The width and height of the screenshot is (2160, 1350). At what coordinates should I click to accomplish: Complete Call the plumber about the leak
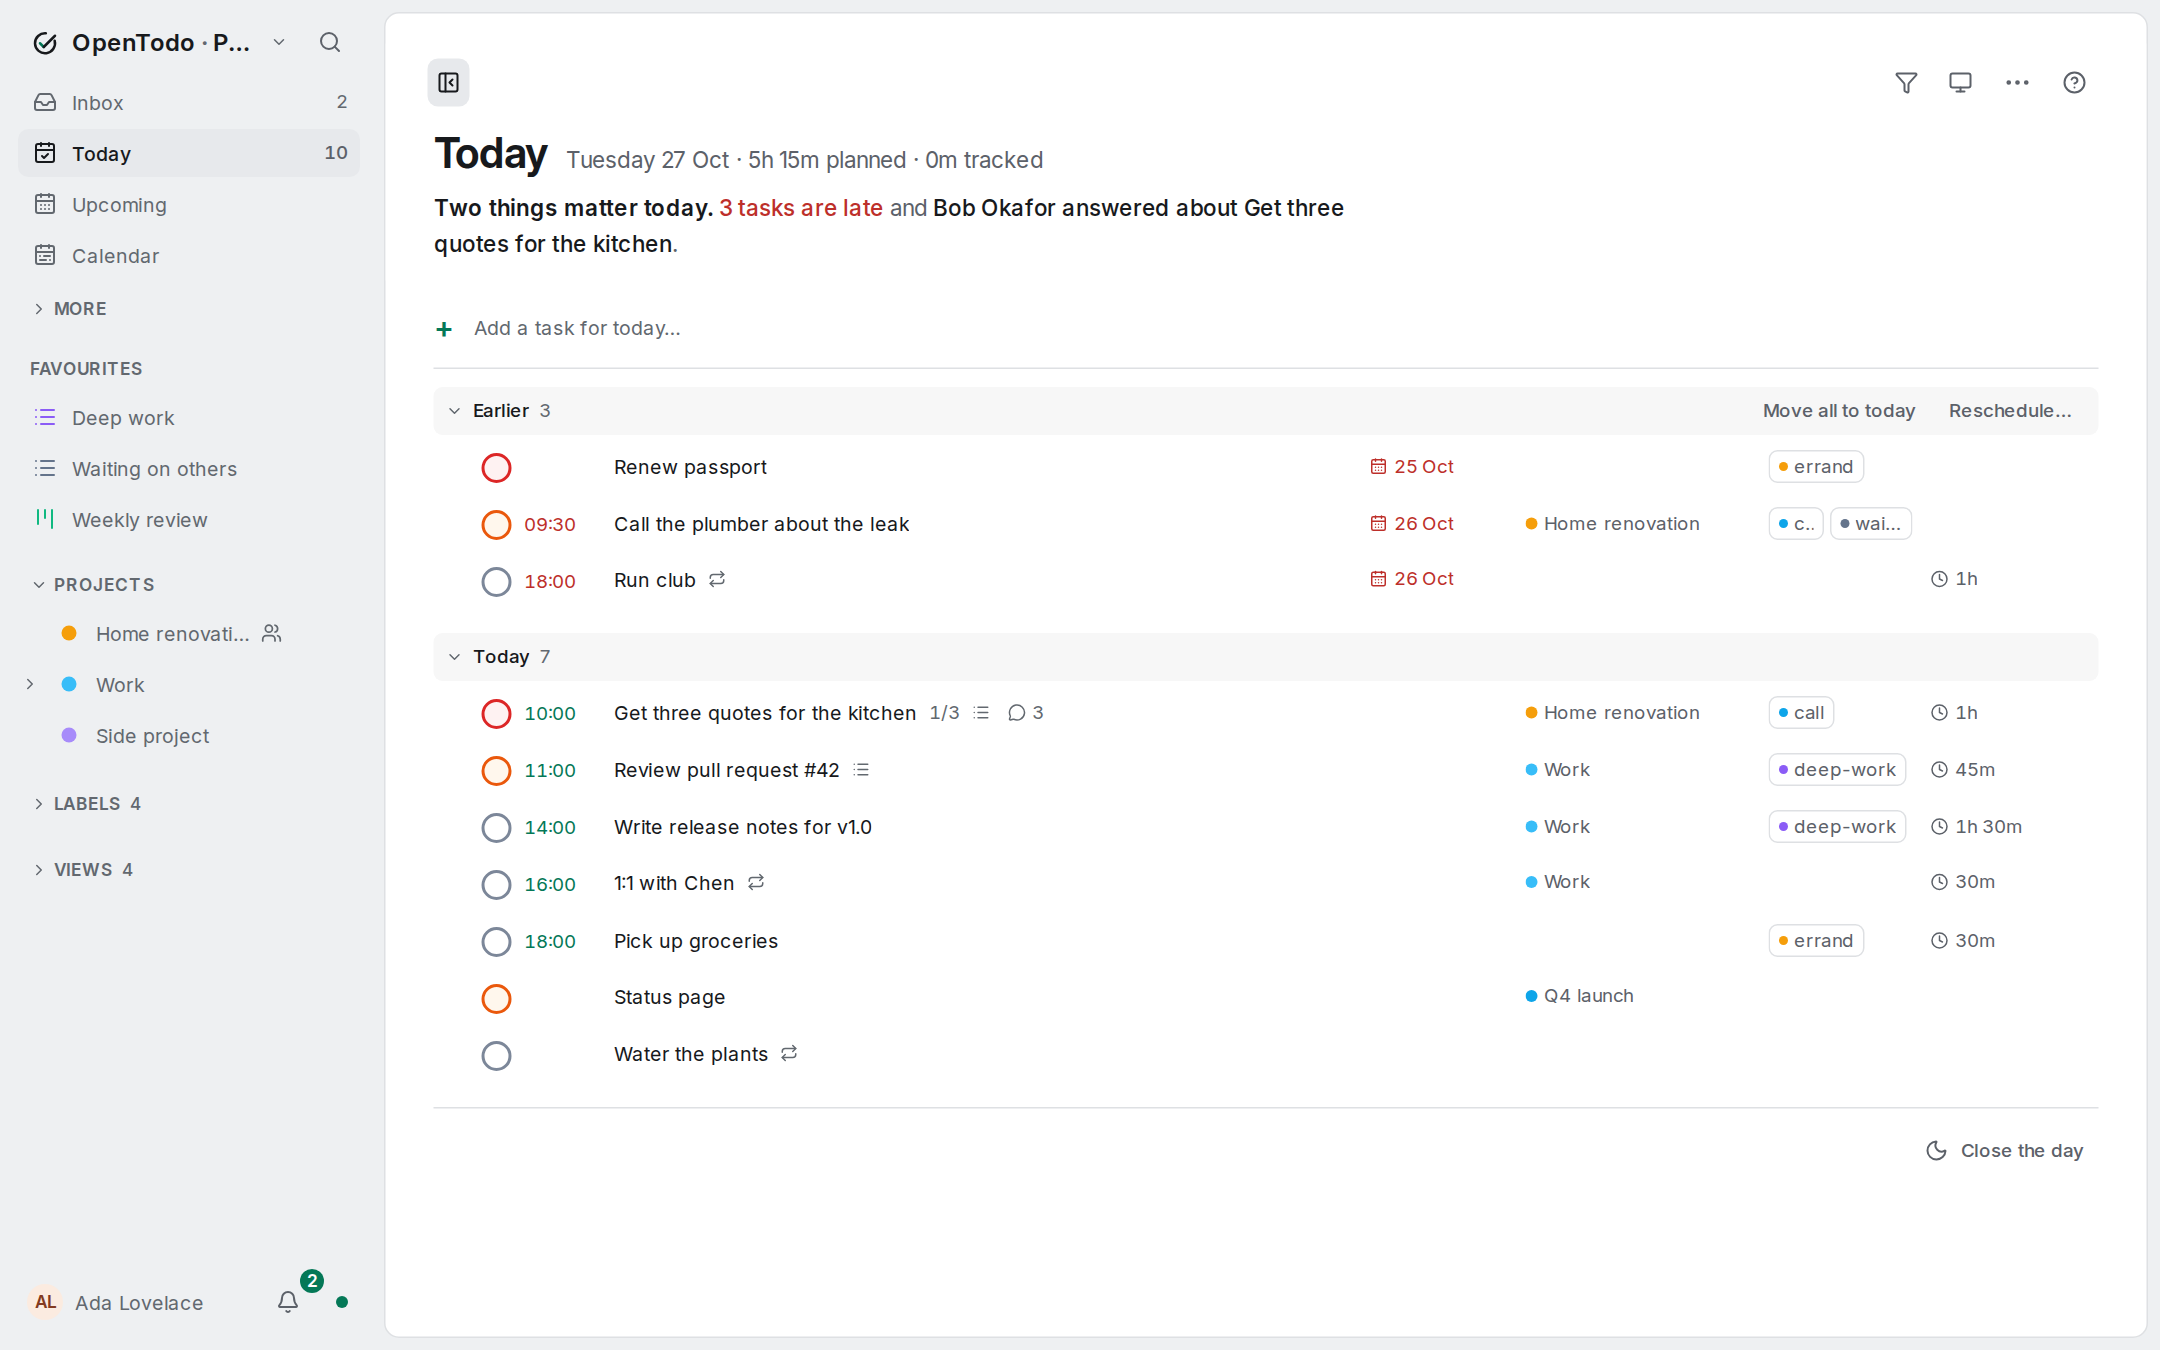(x=496, y=524)
